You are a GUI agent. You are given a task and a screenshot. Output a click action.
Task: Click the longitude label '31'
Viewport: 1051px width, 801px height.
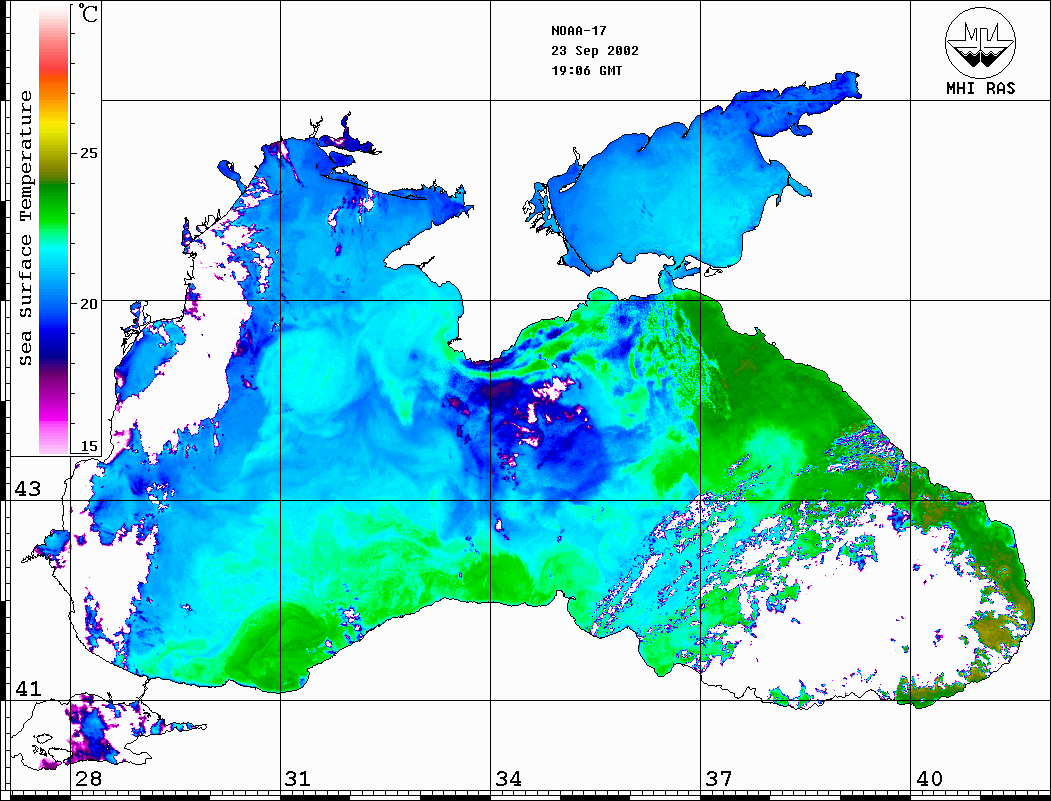[x=298, y=778]
